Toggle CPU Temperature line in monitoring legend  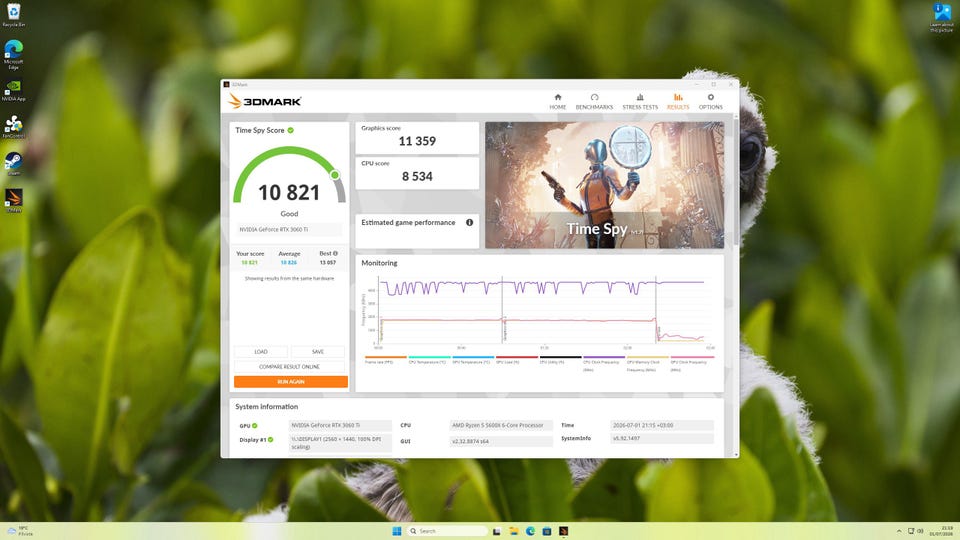pos(429,360)
